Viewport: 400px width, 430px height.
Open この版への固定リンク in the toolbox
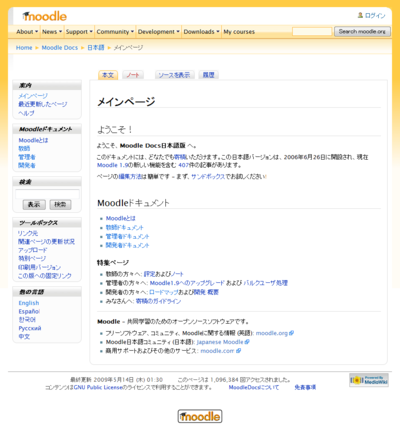pyautogui.click(x=45, y=276)
